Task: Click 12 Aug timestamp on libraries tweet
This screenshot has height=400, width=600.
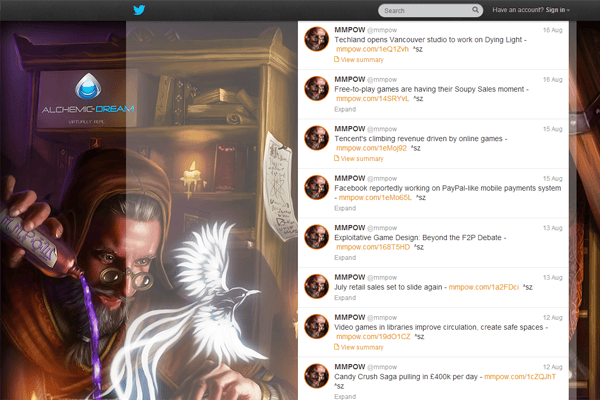Action: point(553,318)
